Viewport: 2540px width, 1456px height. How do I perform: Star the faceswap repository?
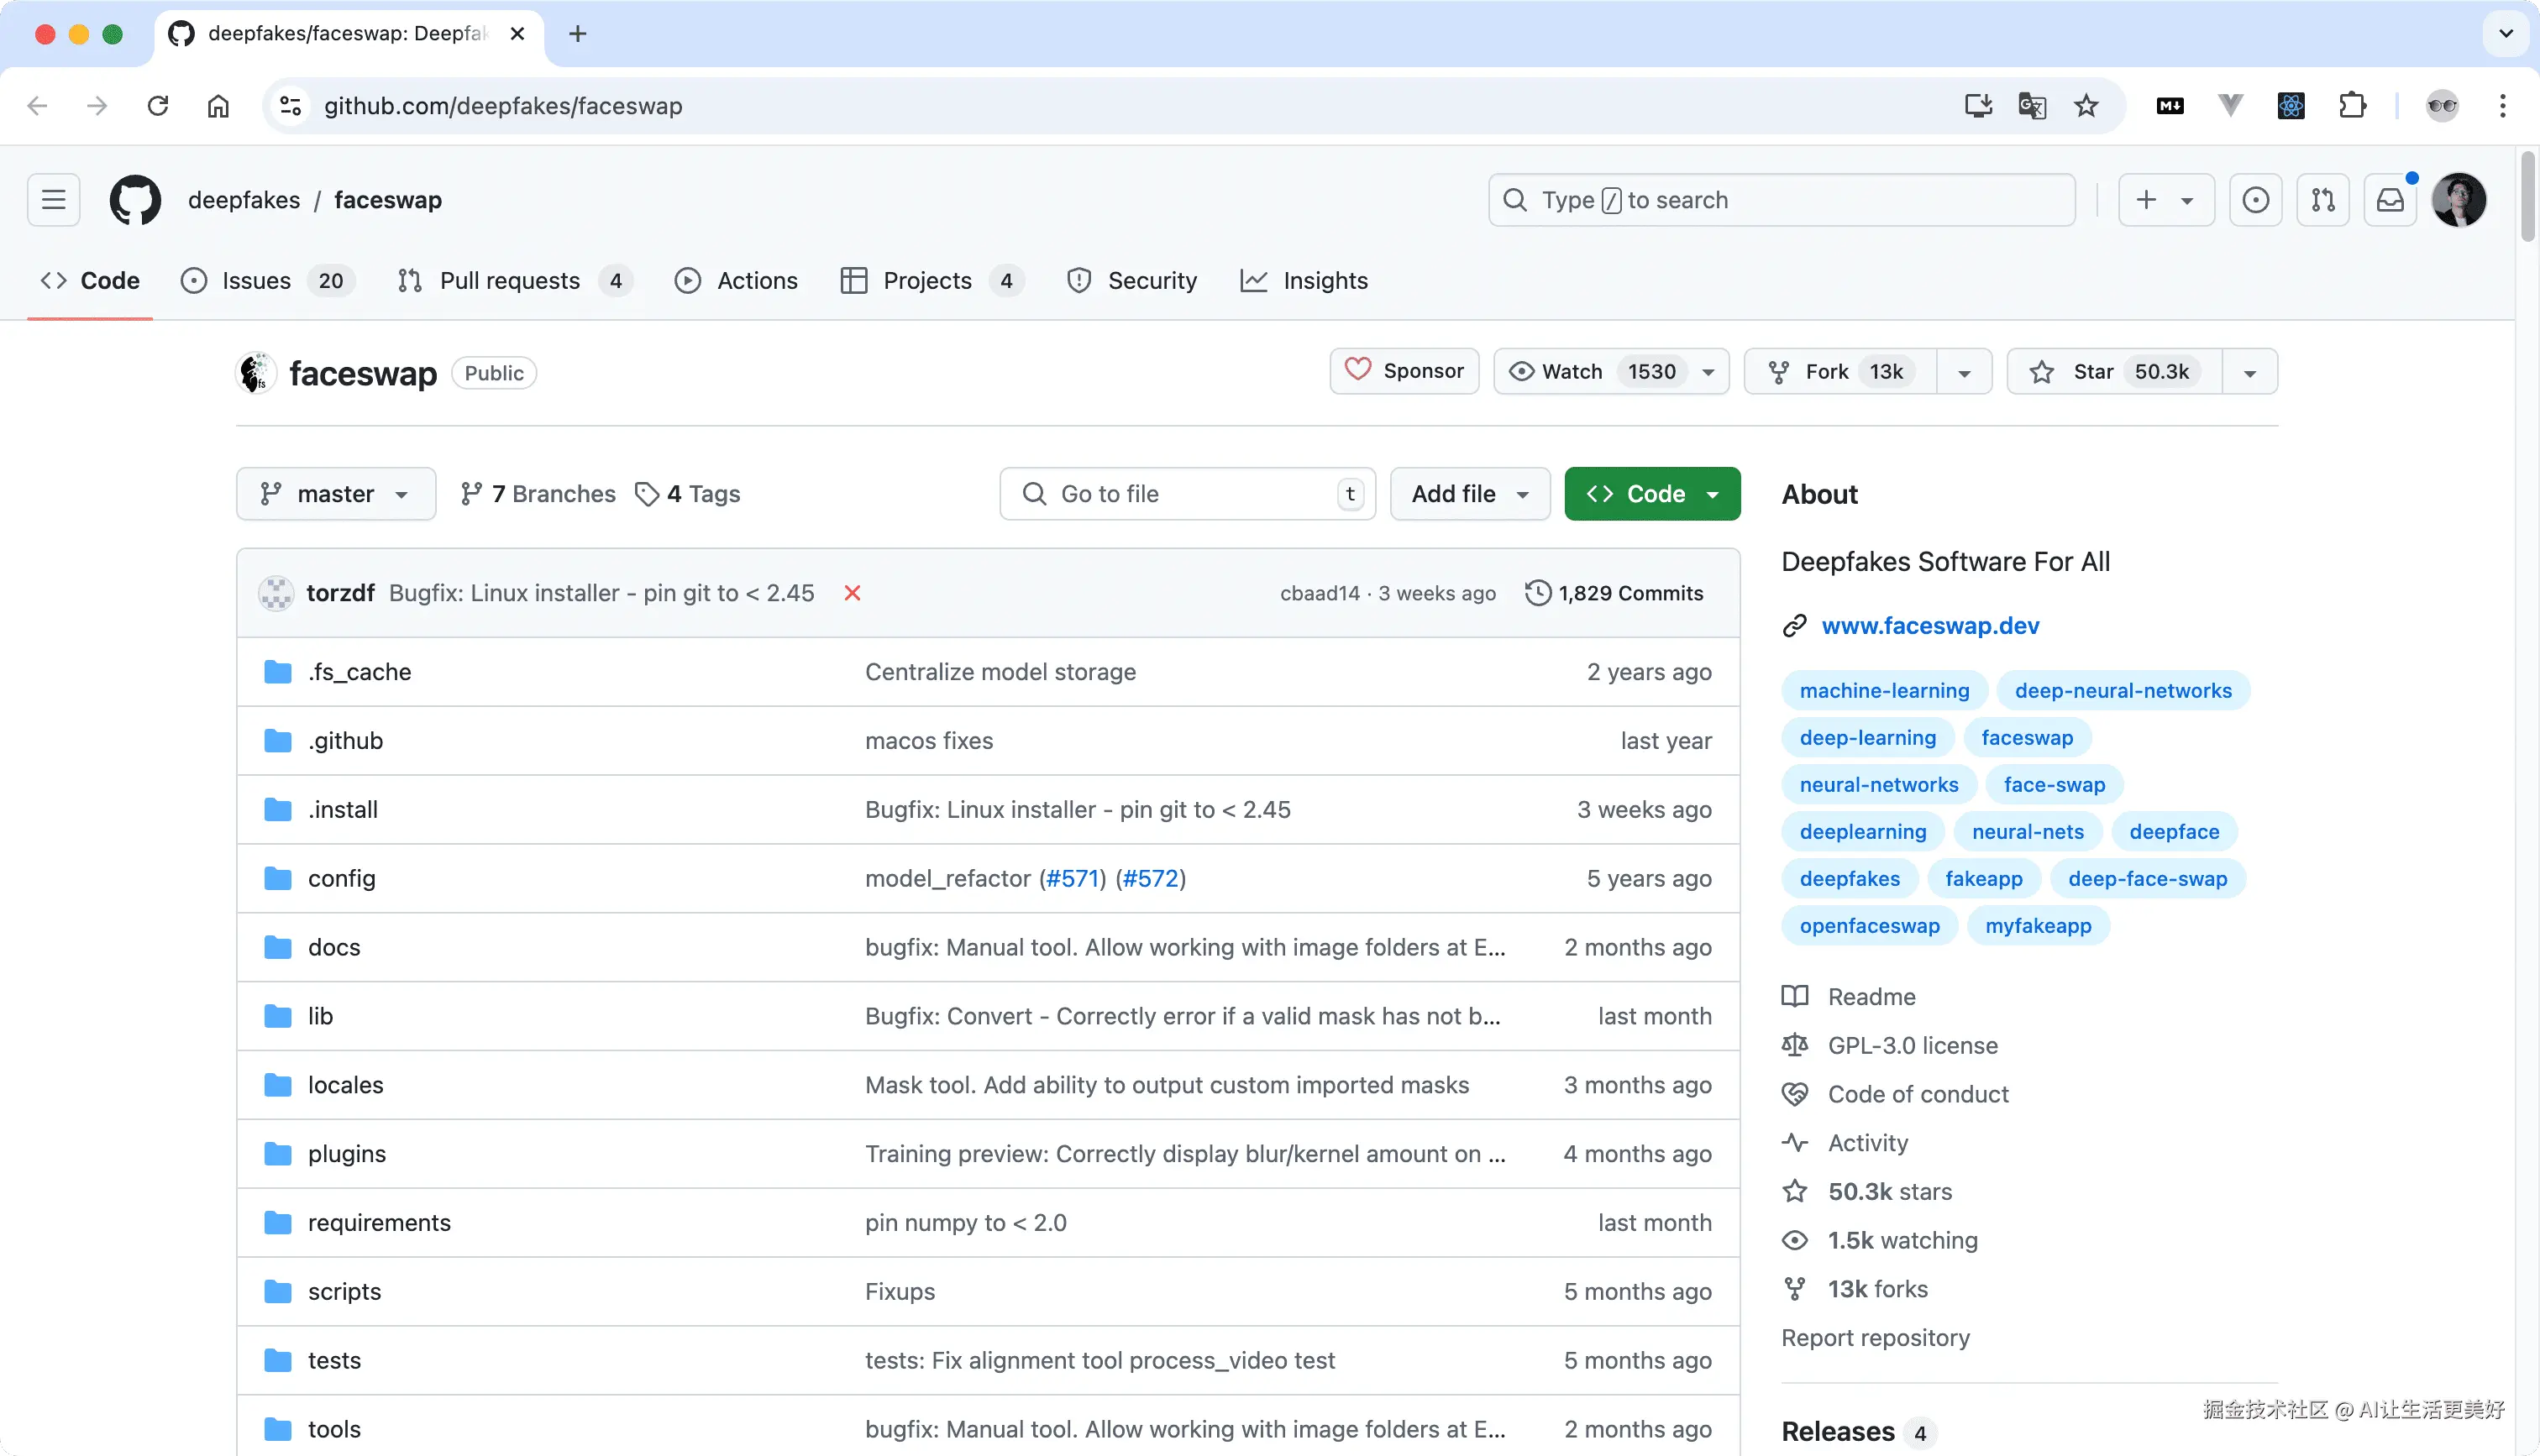(2115, 372)
